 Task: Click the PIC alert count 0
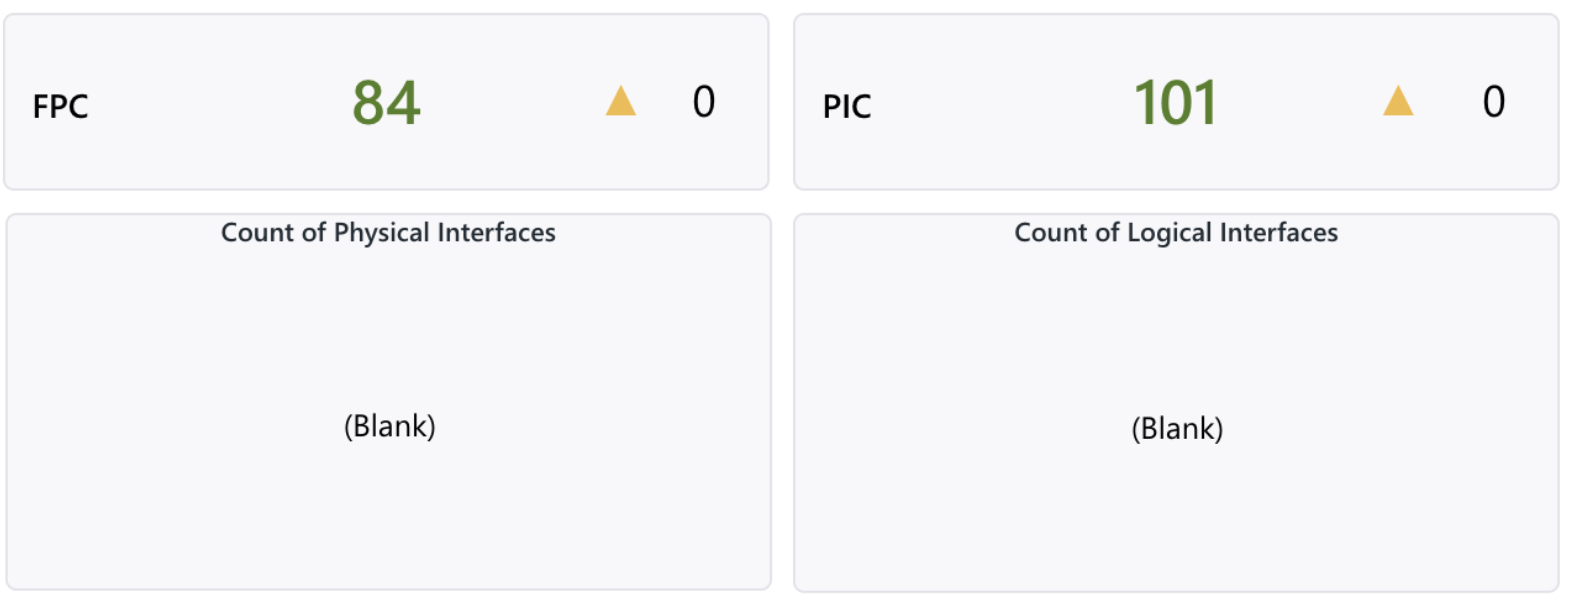(x=1493, y=102)
